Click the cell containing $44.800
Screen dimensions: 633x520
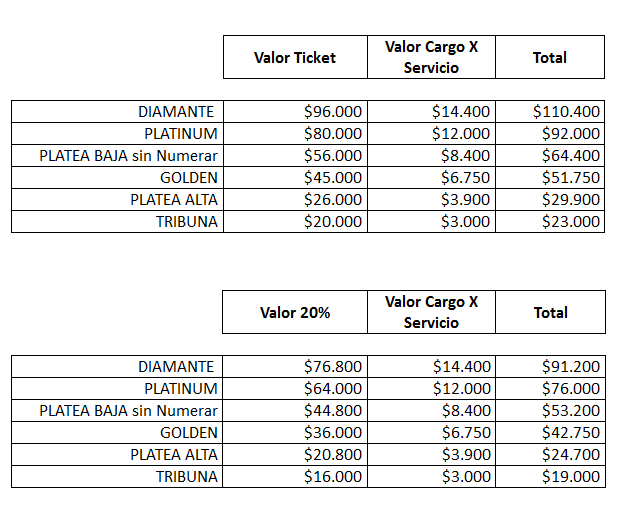pos(333,411)
